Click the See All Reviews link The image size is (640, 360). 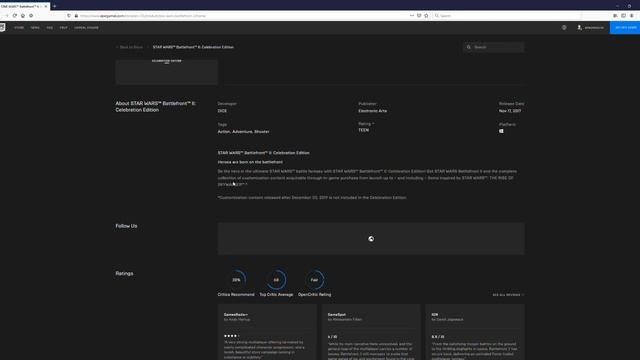(x=508, y=295)
